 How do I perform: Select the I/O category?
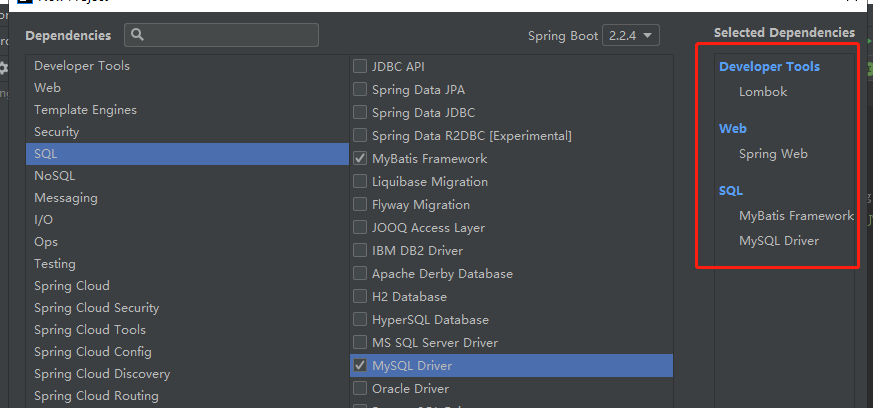(x=187, y=220)
